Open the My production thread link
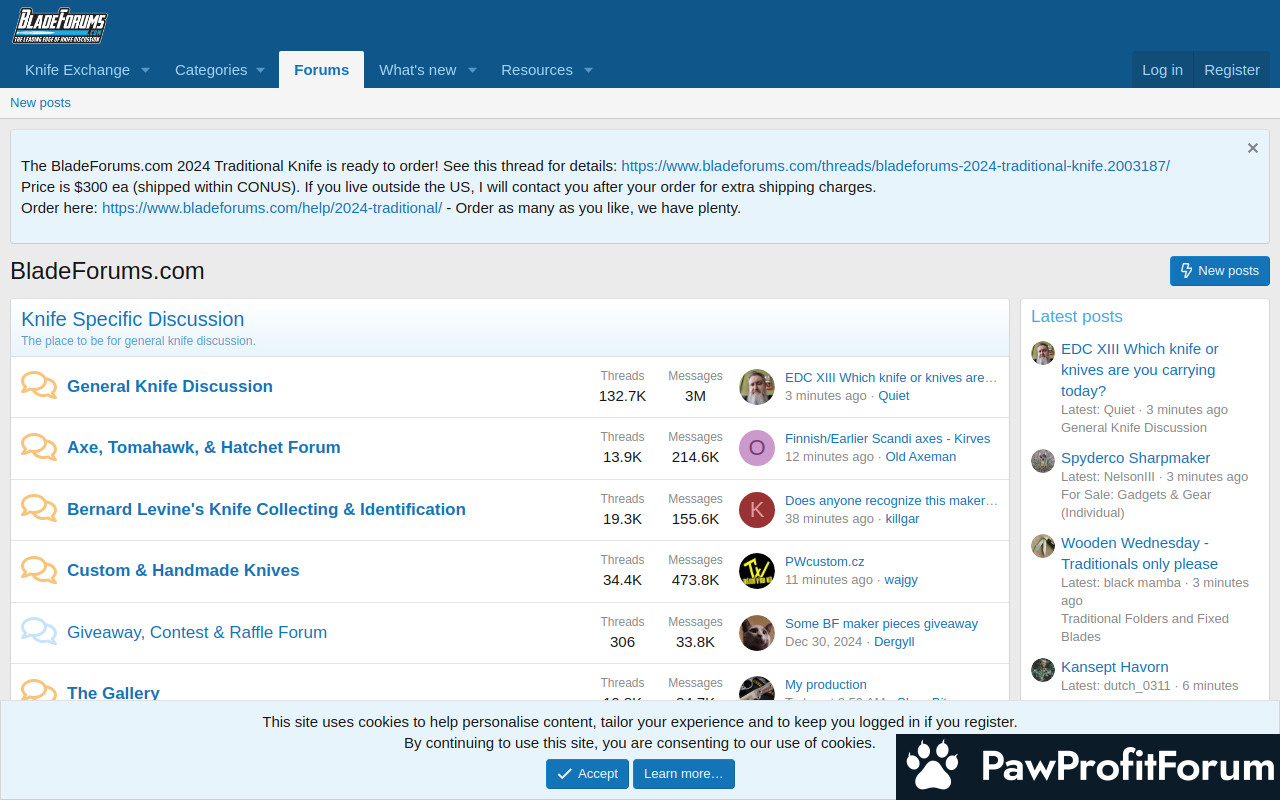This screenshot has height=800, width=1280. 825,684
